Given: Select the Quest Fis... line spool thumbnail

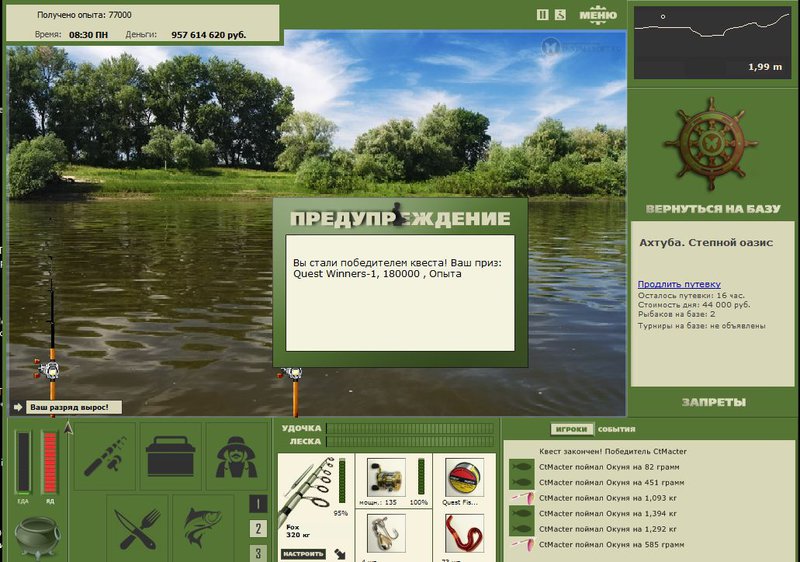Looking at the screenshot, I should [x=464, y=477].
